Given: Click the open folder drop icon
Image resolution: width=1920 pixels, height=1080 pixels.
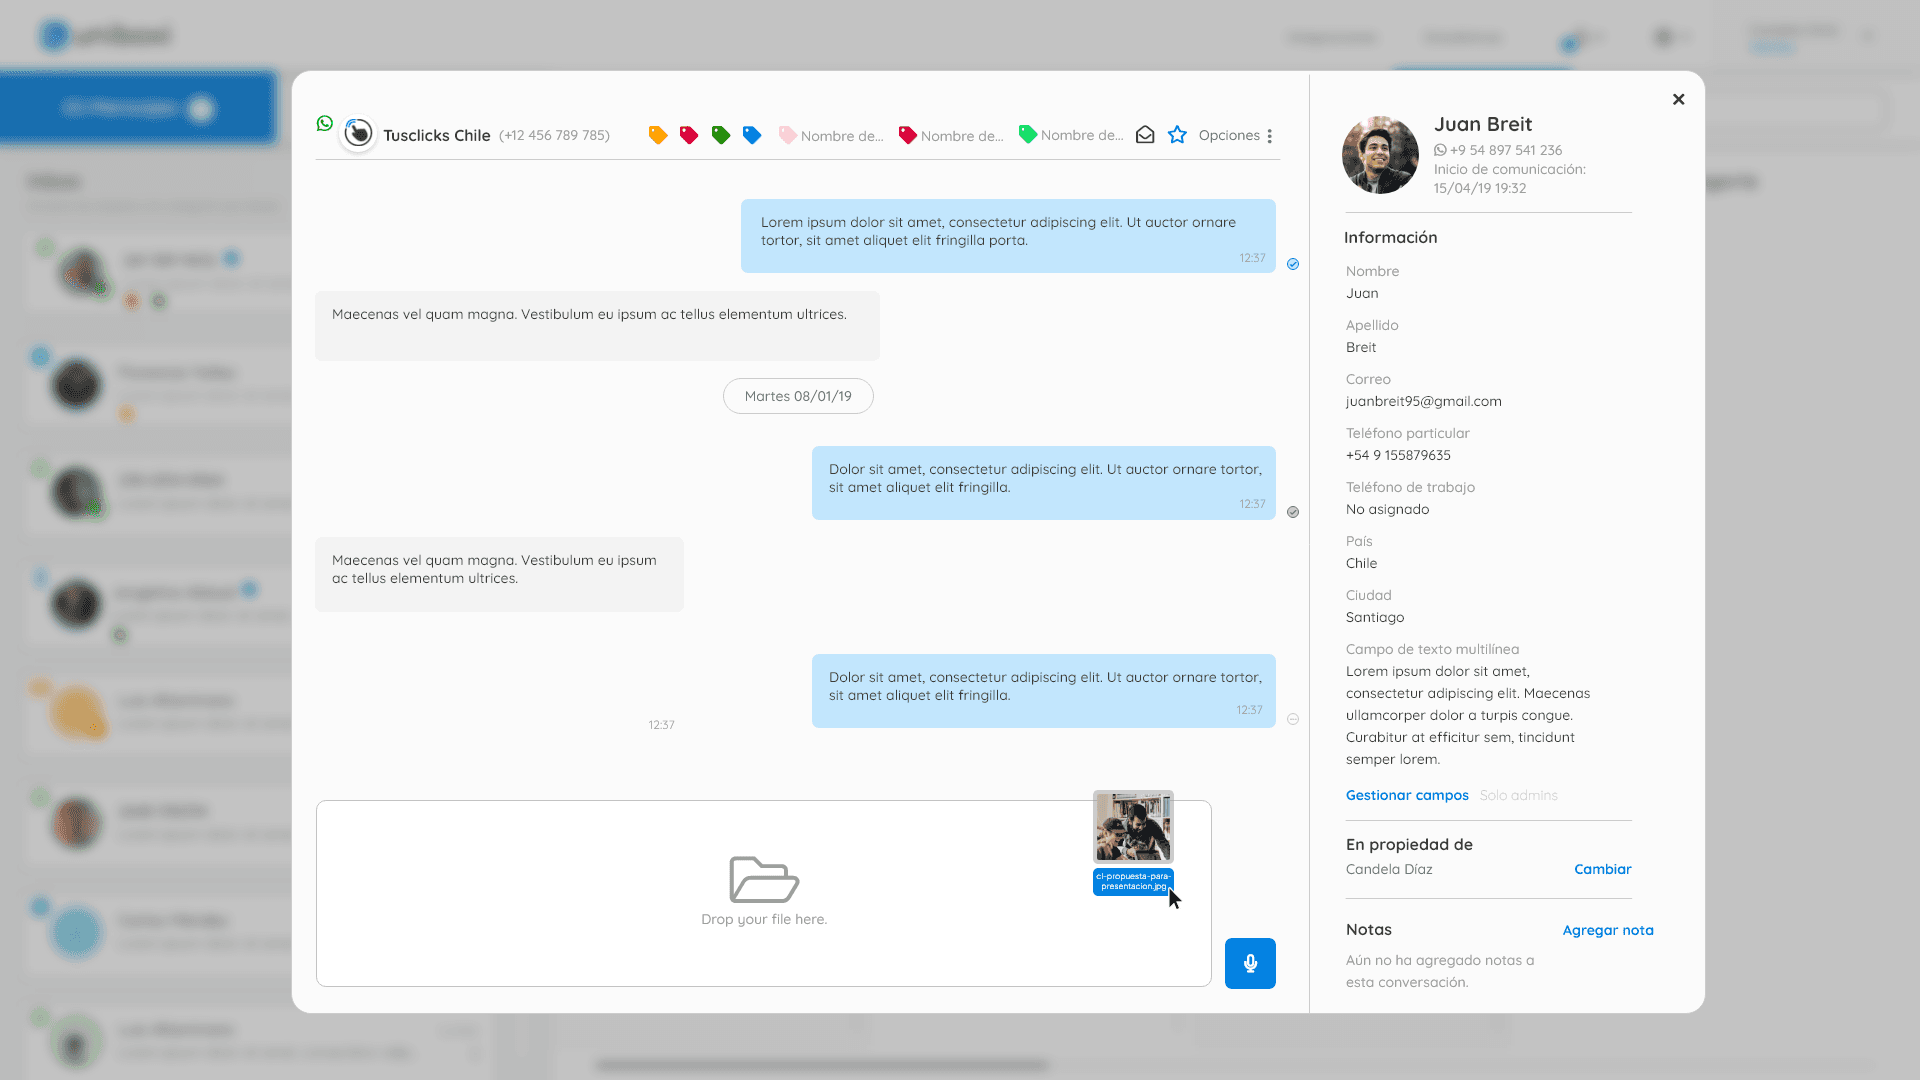Looking at the screenshot, I should pos(764,879).
